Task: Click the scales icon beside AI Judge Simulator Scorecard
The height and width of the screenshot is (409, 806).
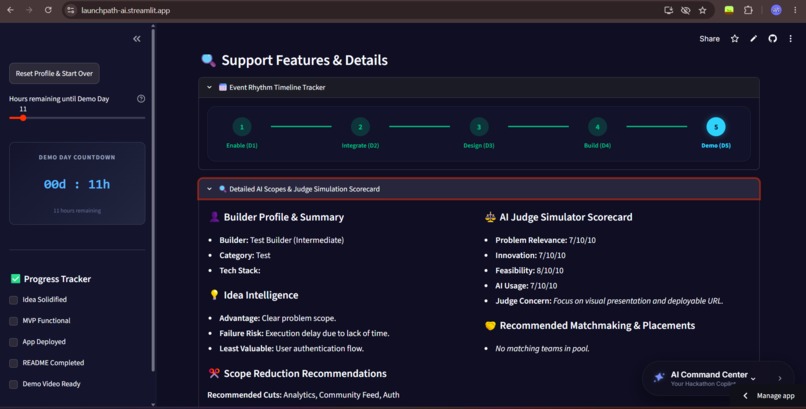Action: coord(490,217)
